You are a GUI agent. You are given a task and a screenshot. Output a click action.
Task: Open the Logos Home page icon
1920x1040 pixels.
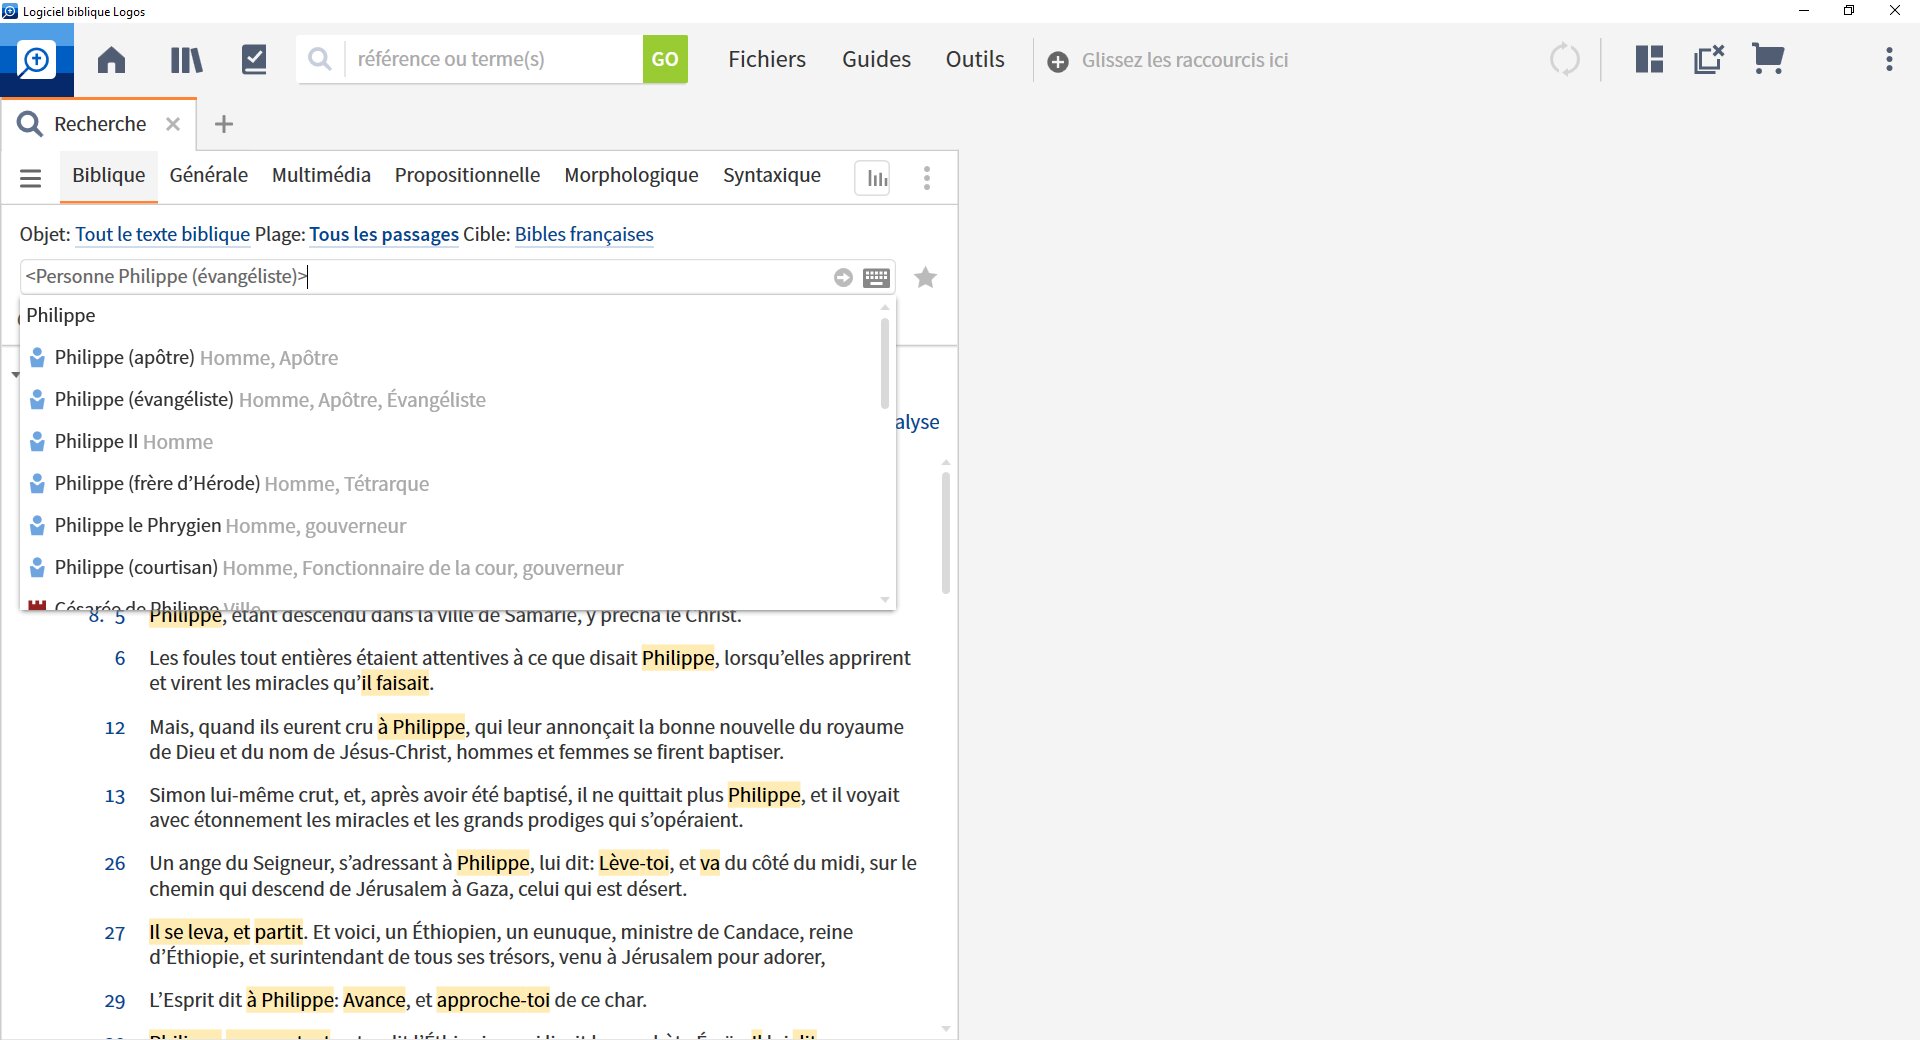point(111,60)
